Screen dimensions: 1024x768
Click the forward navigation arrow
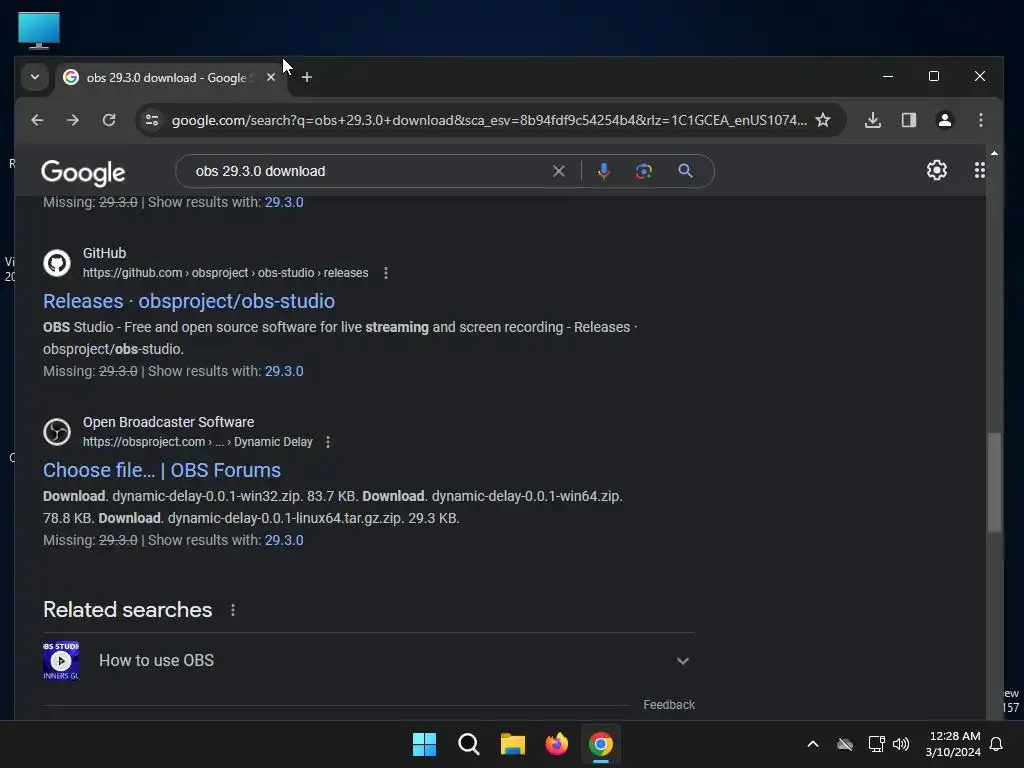(72, 120)
